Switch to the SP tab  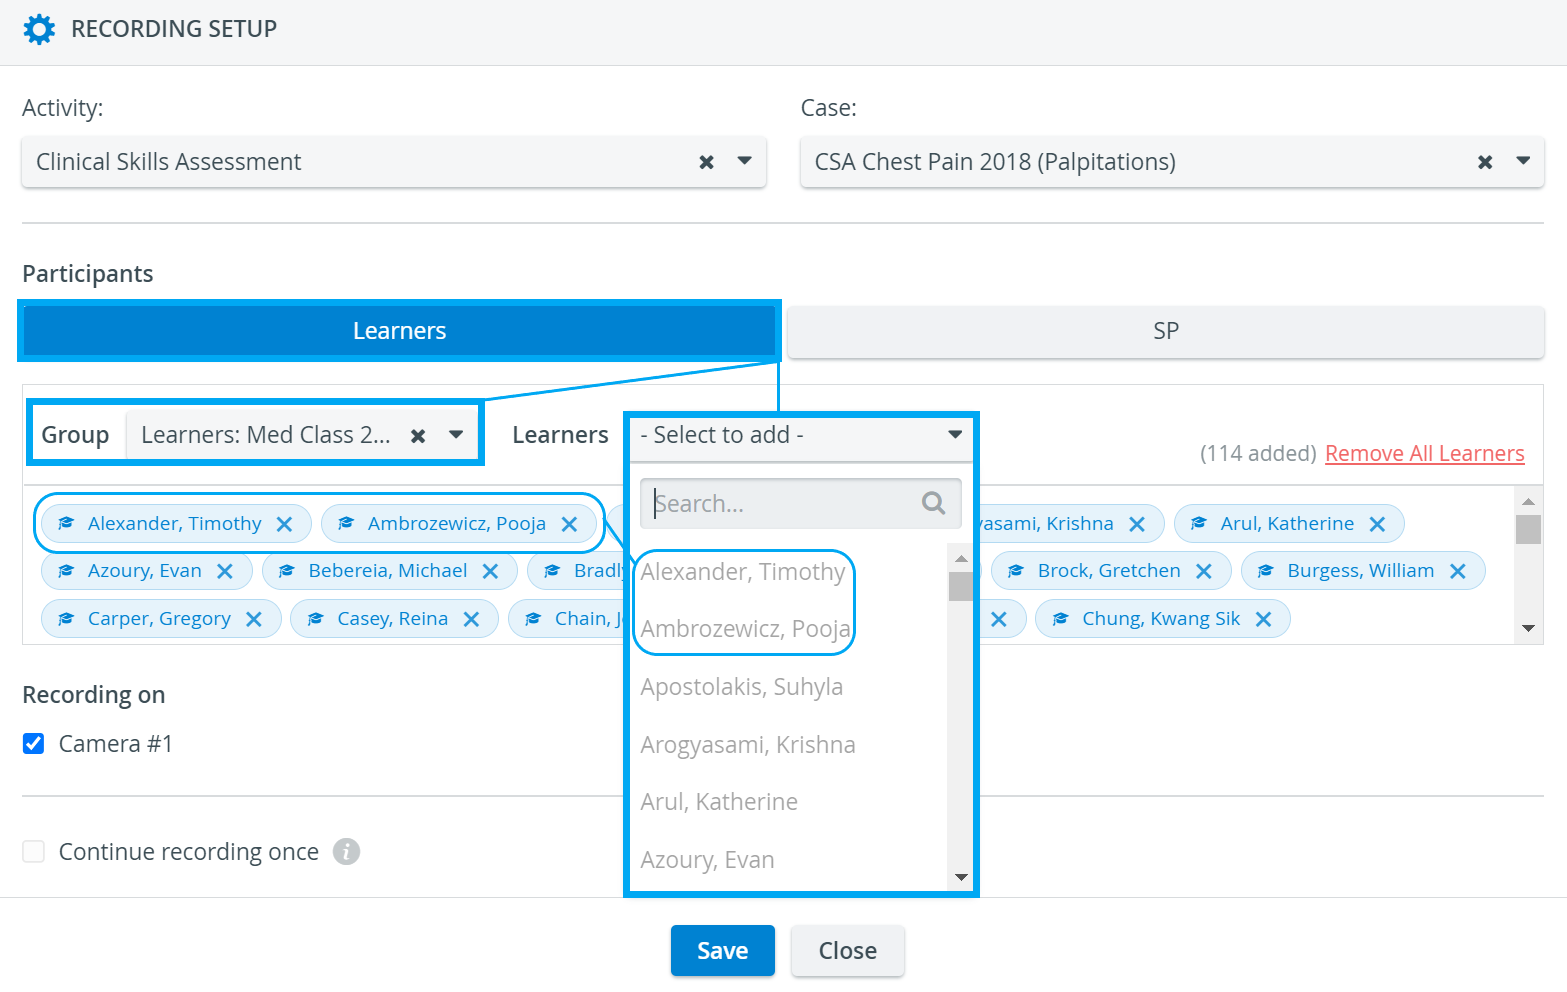(x=1166, y=331)
